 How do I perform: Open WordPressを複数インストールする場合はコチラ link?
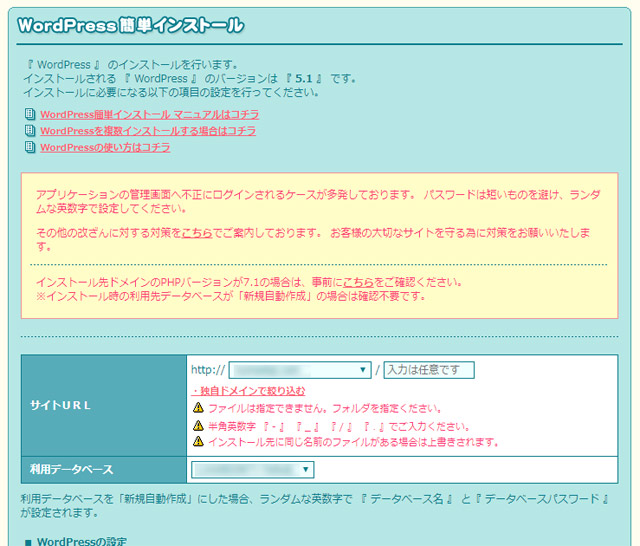(148, 131)
